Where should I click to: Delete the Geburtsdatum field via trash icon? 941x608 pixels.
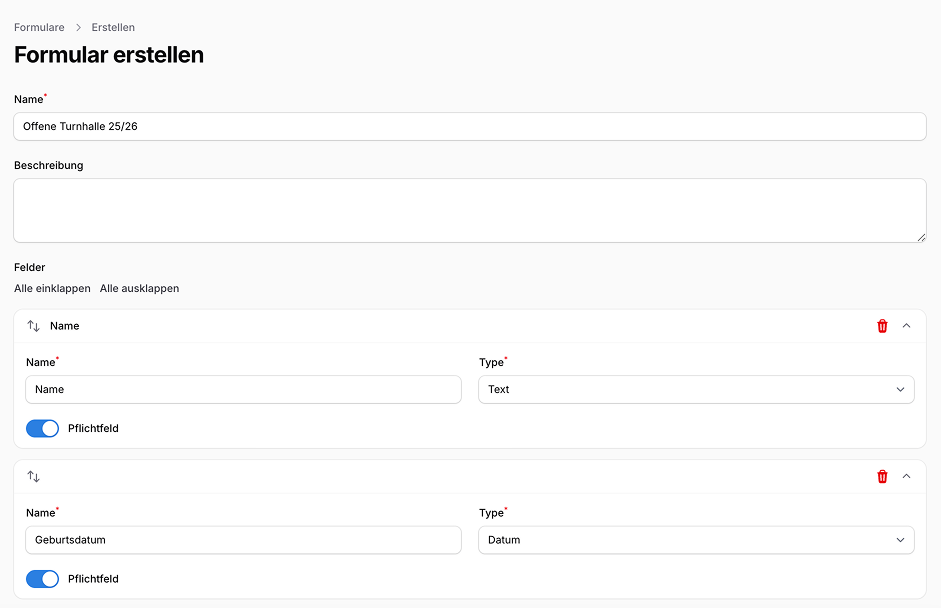click(x=882, y=476)
